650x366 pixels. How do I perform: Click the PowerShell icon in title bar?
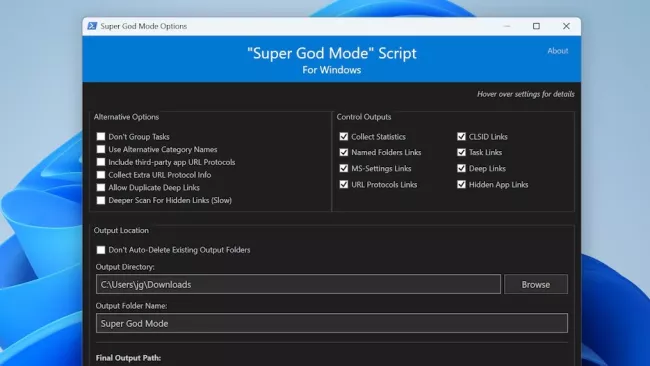tap(92, 26)
